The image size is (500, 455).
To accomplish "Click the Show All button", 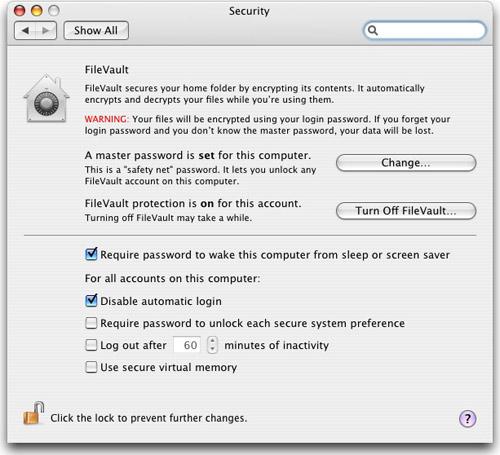I will 96,31.
